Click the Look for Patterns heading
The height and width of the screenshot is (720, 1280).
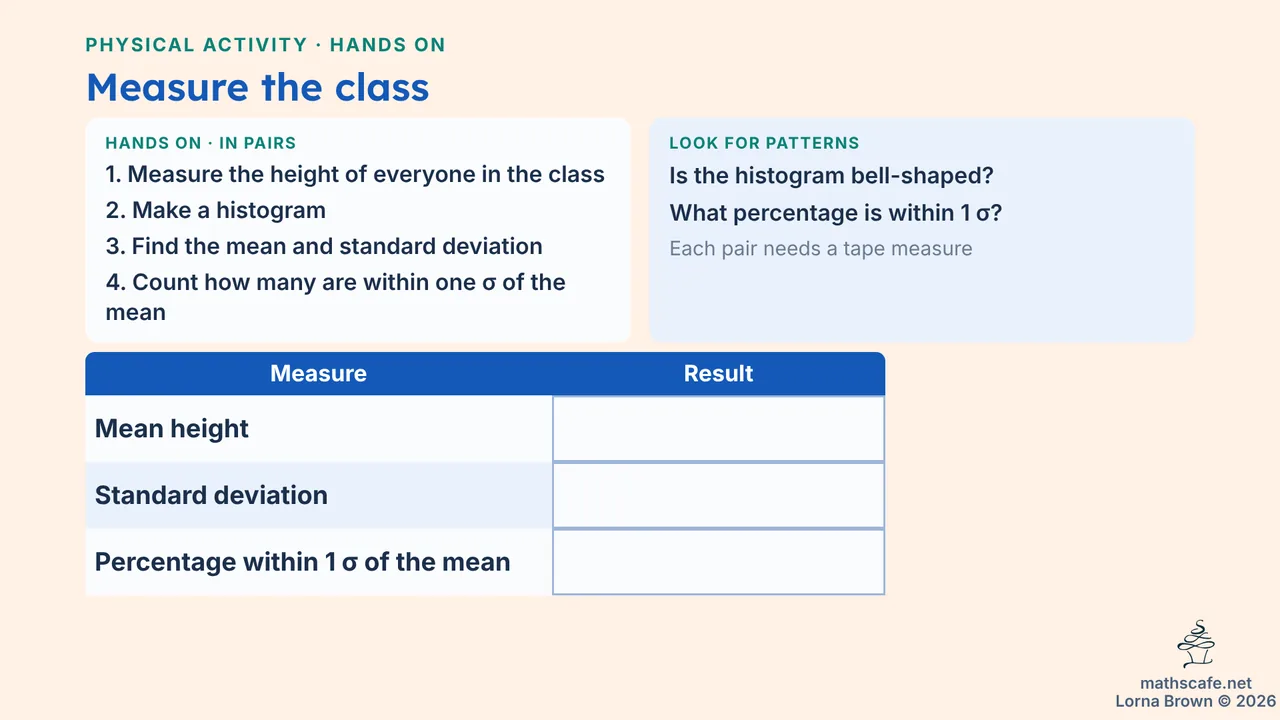click(764, 143)
